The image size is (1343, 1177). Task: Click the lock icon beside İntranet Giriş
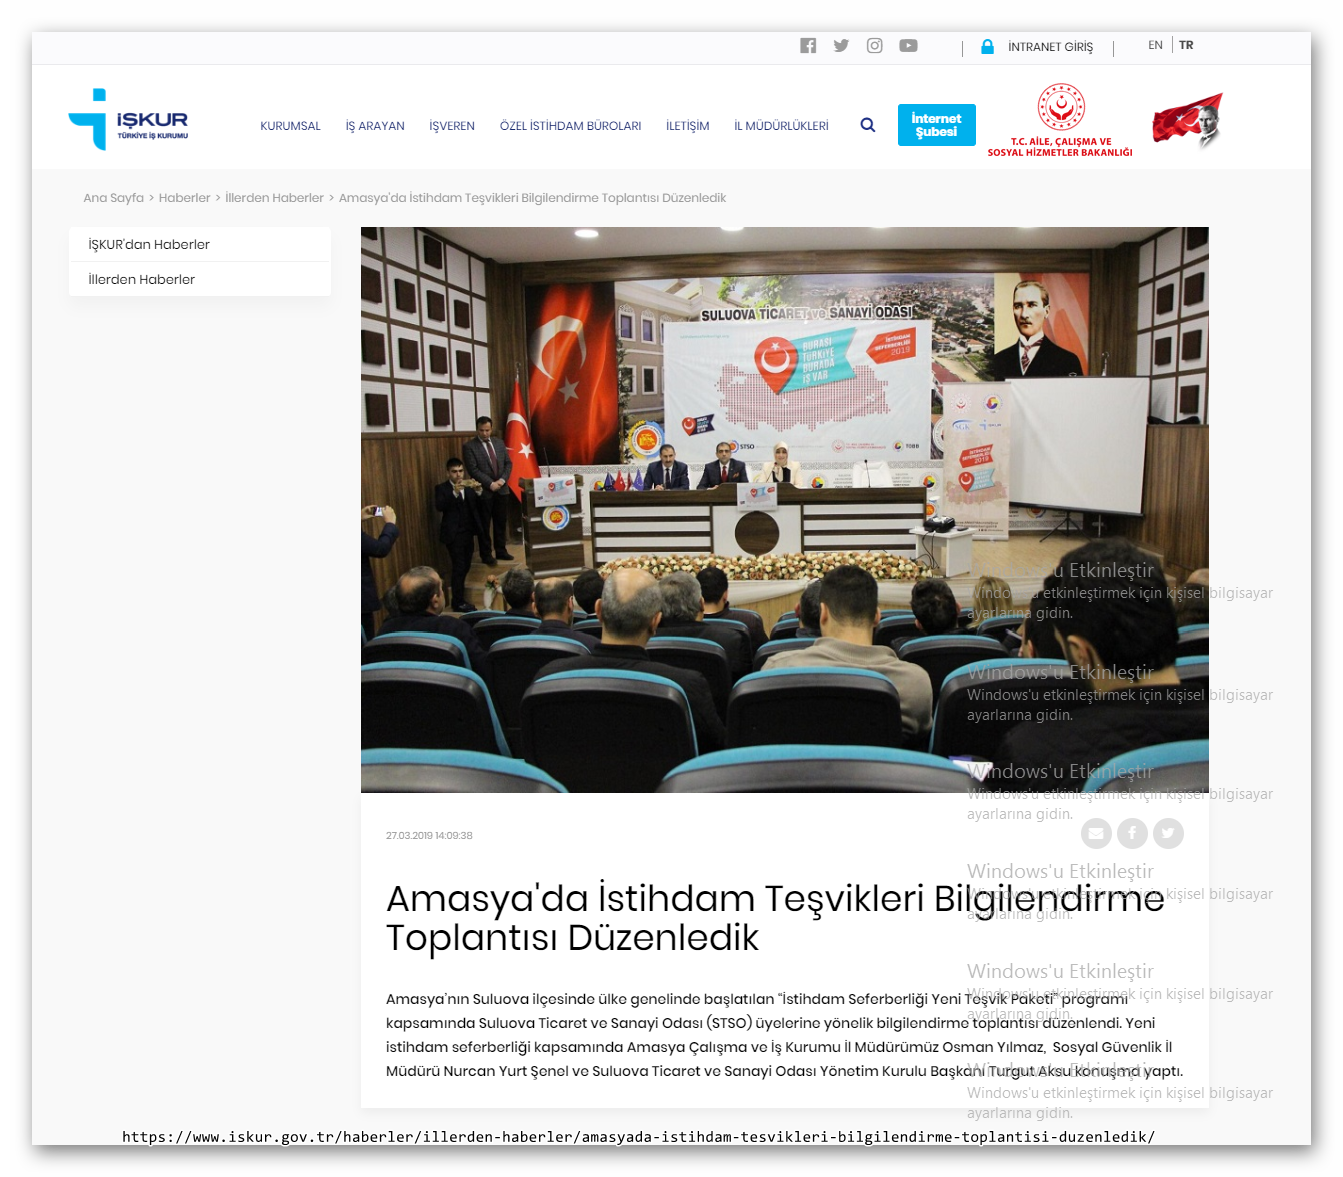(987, 47)
